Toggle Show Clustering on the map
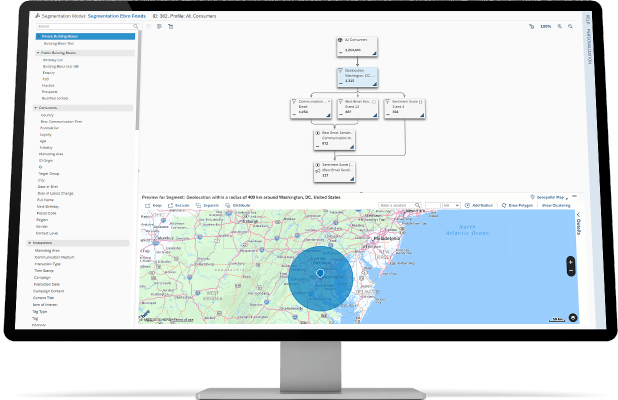 point(556,205)
